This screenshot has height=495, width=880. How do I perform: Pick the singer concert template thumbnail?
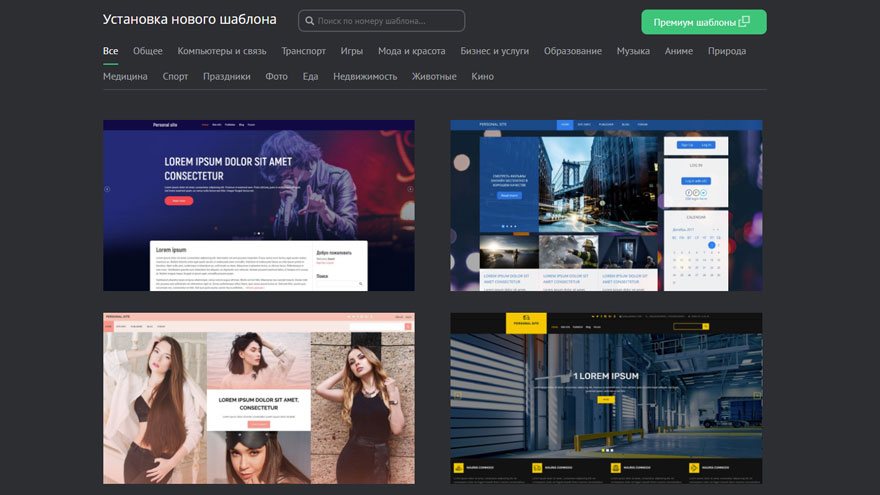pos(258,205)
